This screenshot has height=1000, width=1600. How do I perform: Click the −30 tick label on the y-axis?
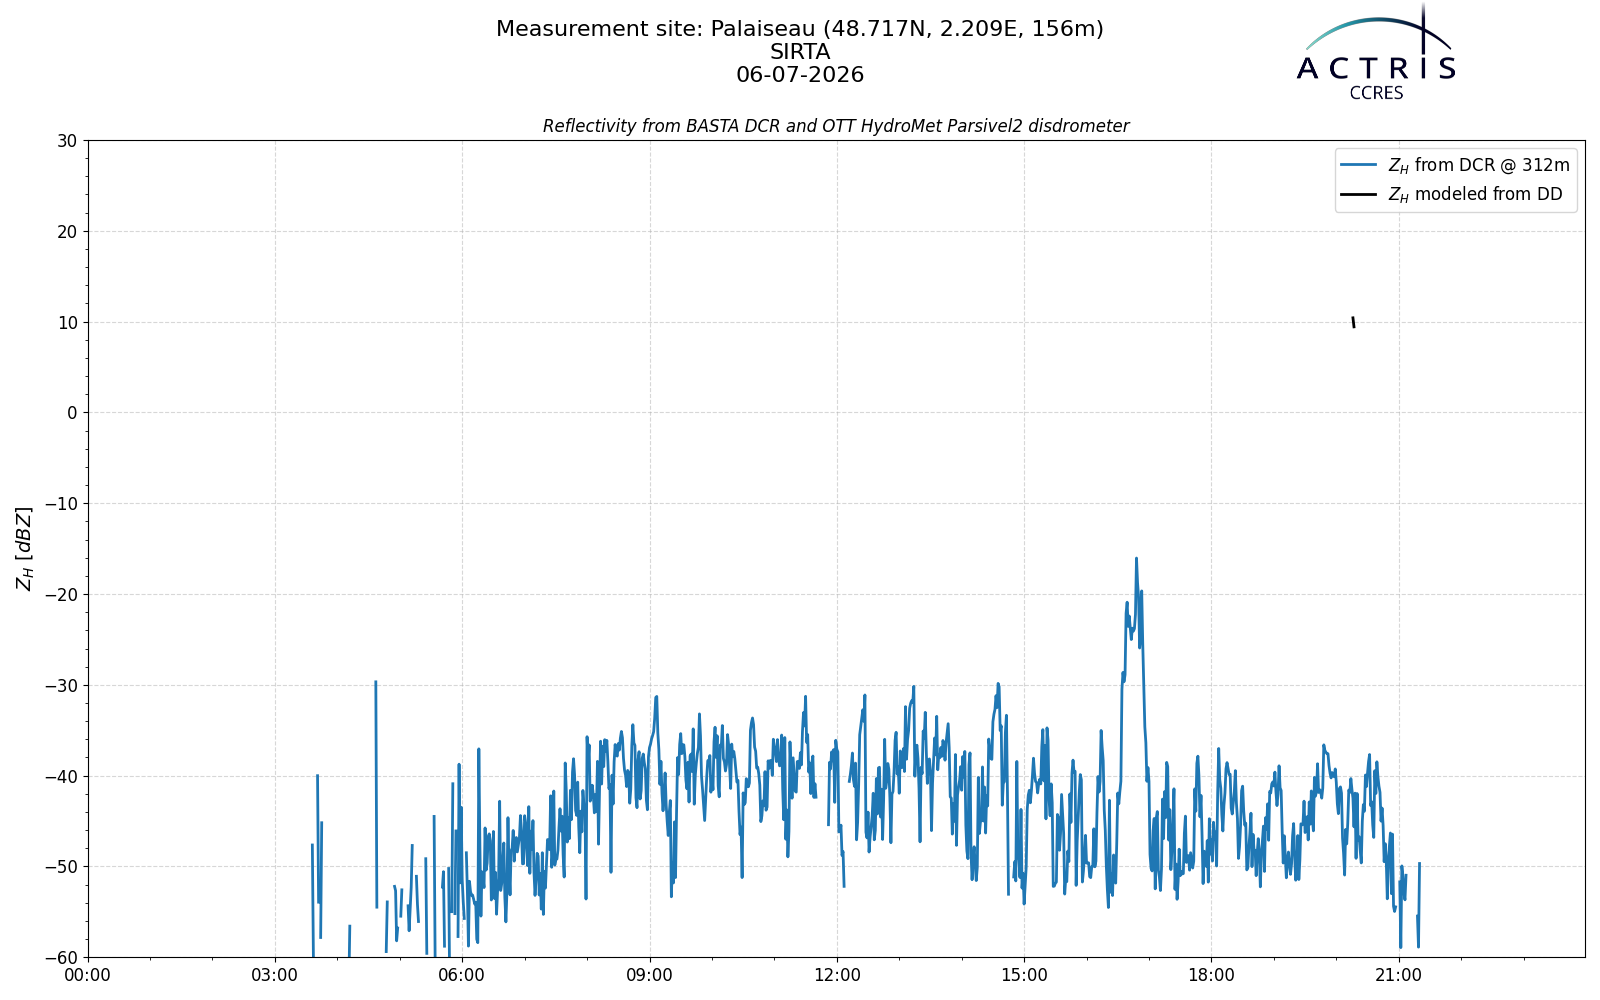click(x=60, y=686)
